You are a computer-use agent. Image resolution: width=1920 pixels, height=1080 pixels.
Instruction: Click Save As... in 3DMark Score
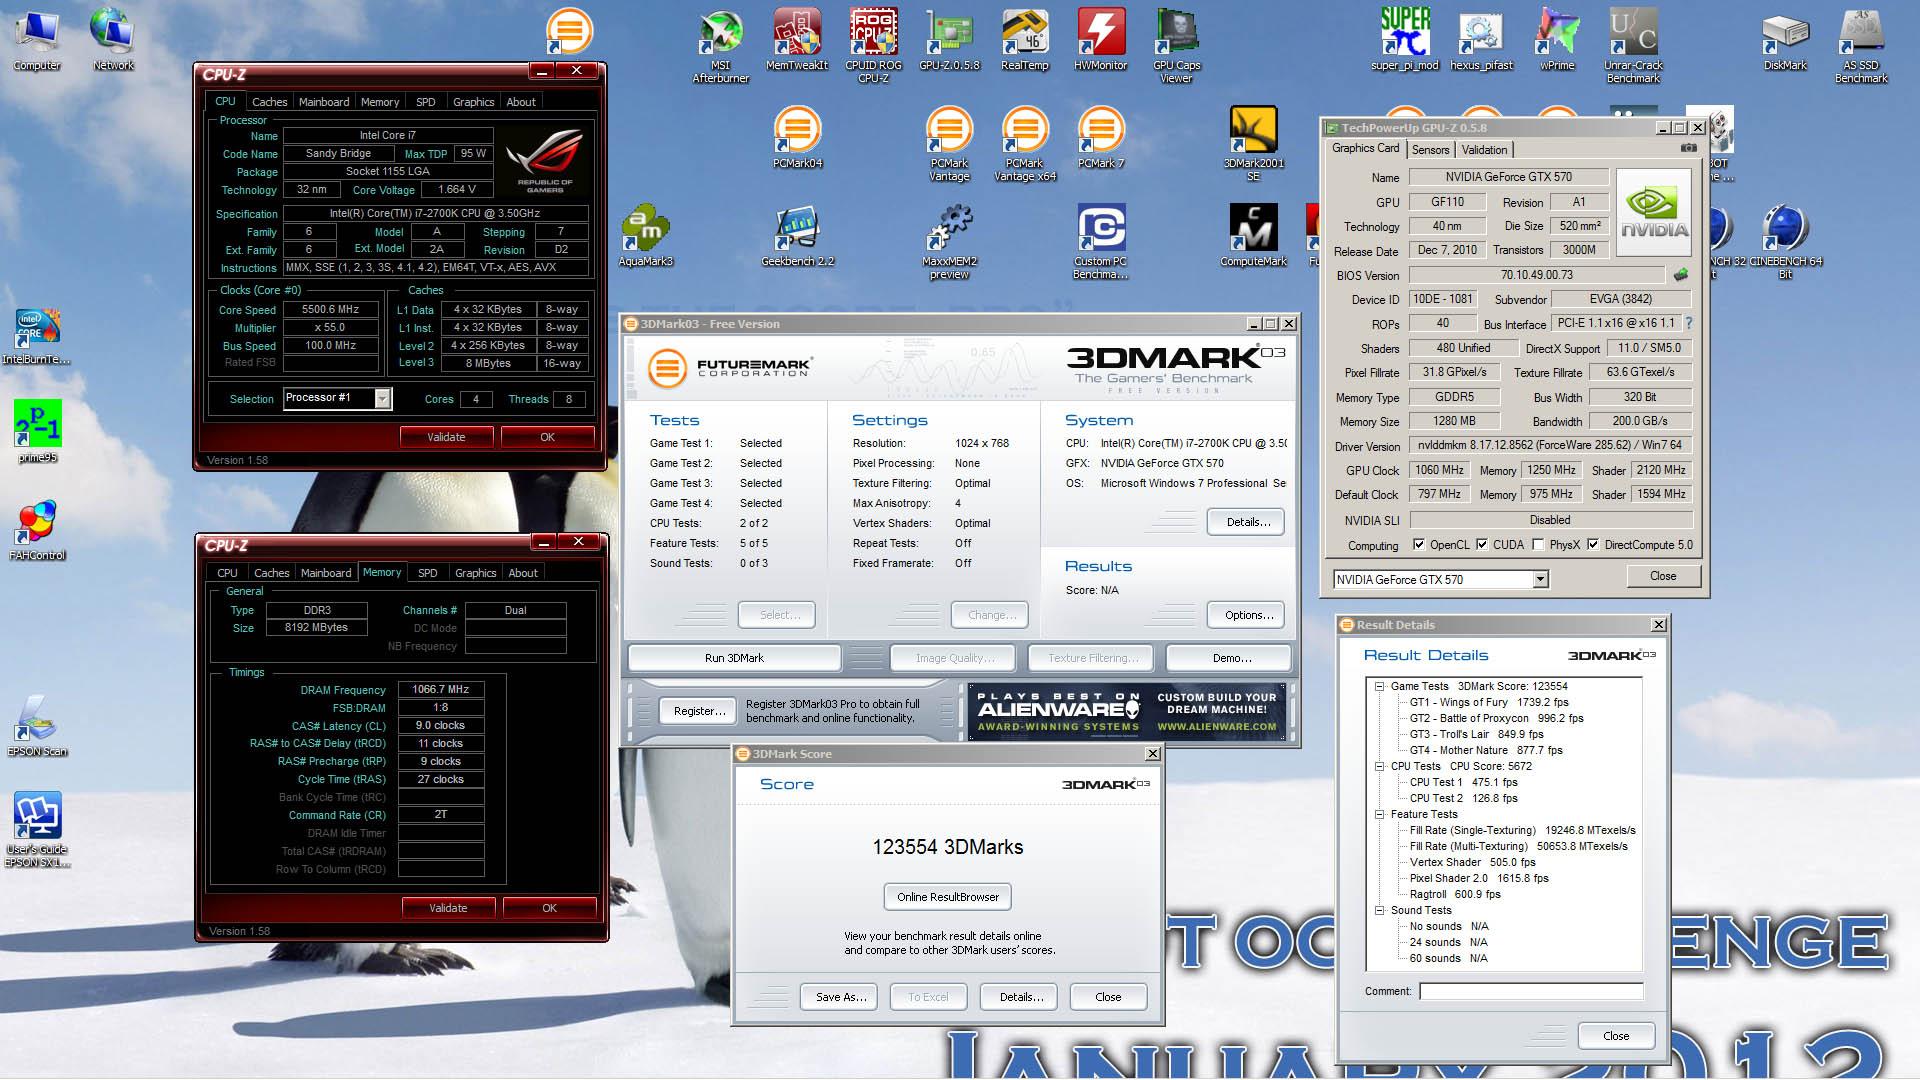(840, 997)
